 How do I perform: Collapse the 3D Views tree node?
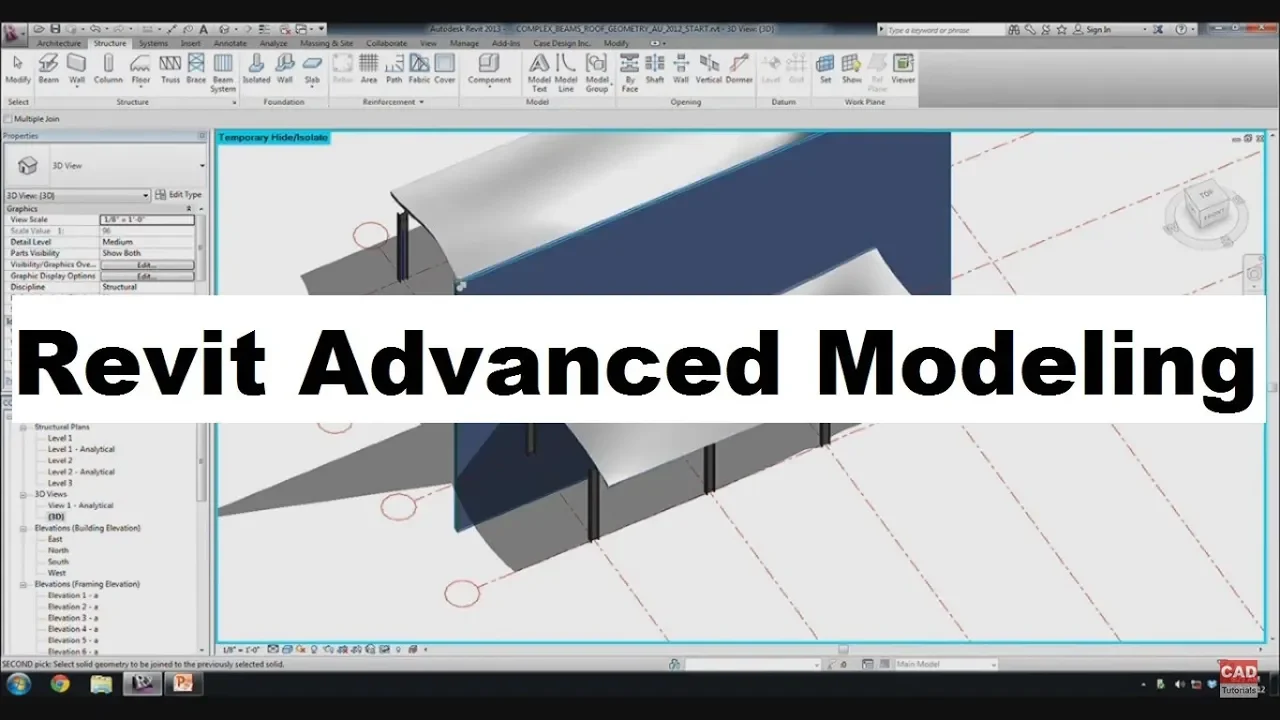[x=23, y=494]
